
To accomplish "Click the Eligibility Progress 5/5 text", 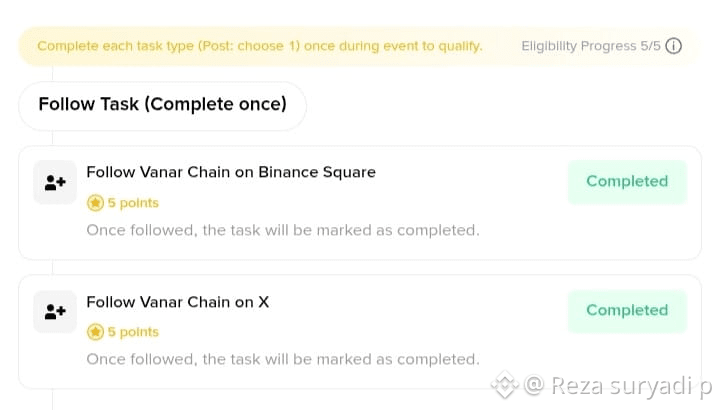I will (x=591, y=46).
